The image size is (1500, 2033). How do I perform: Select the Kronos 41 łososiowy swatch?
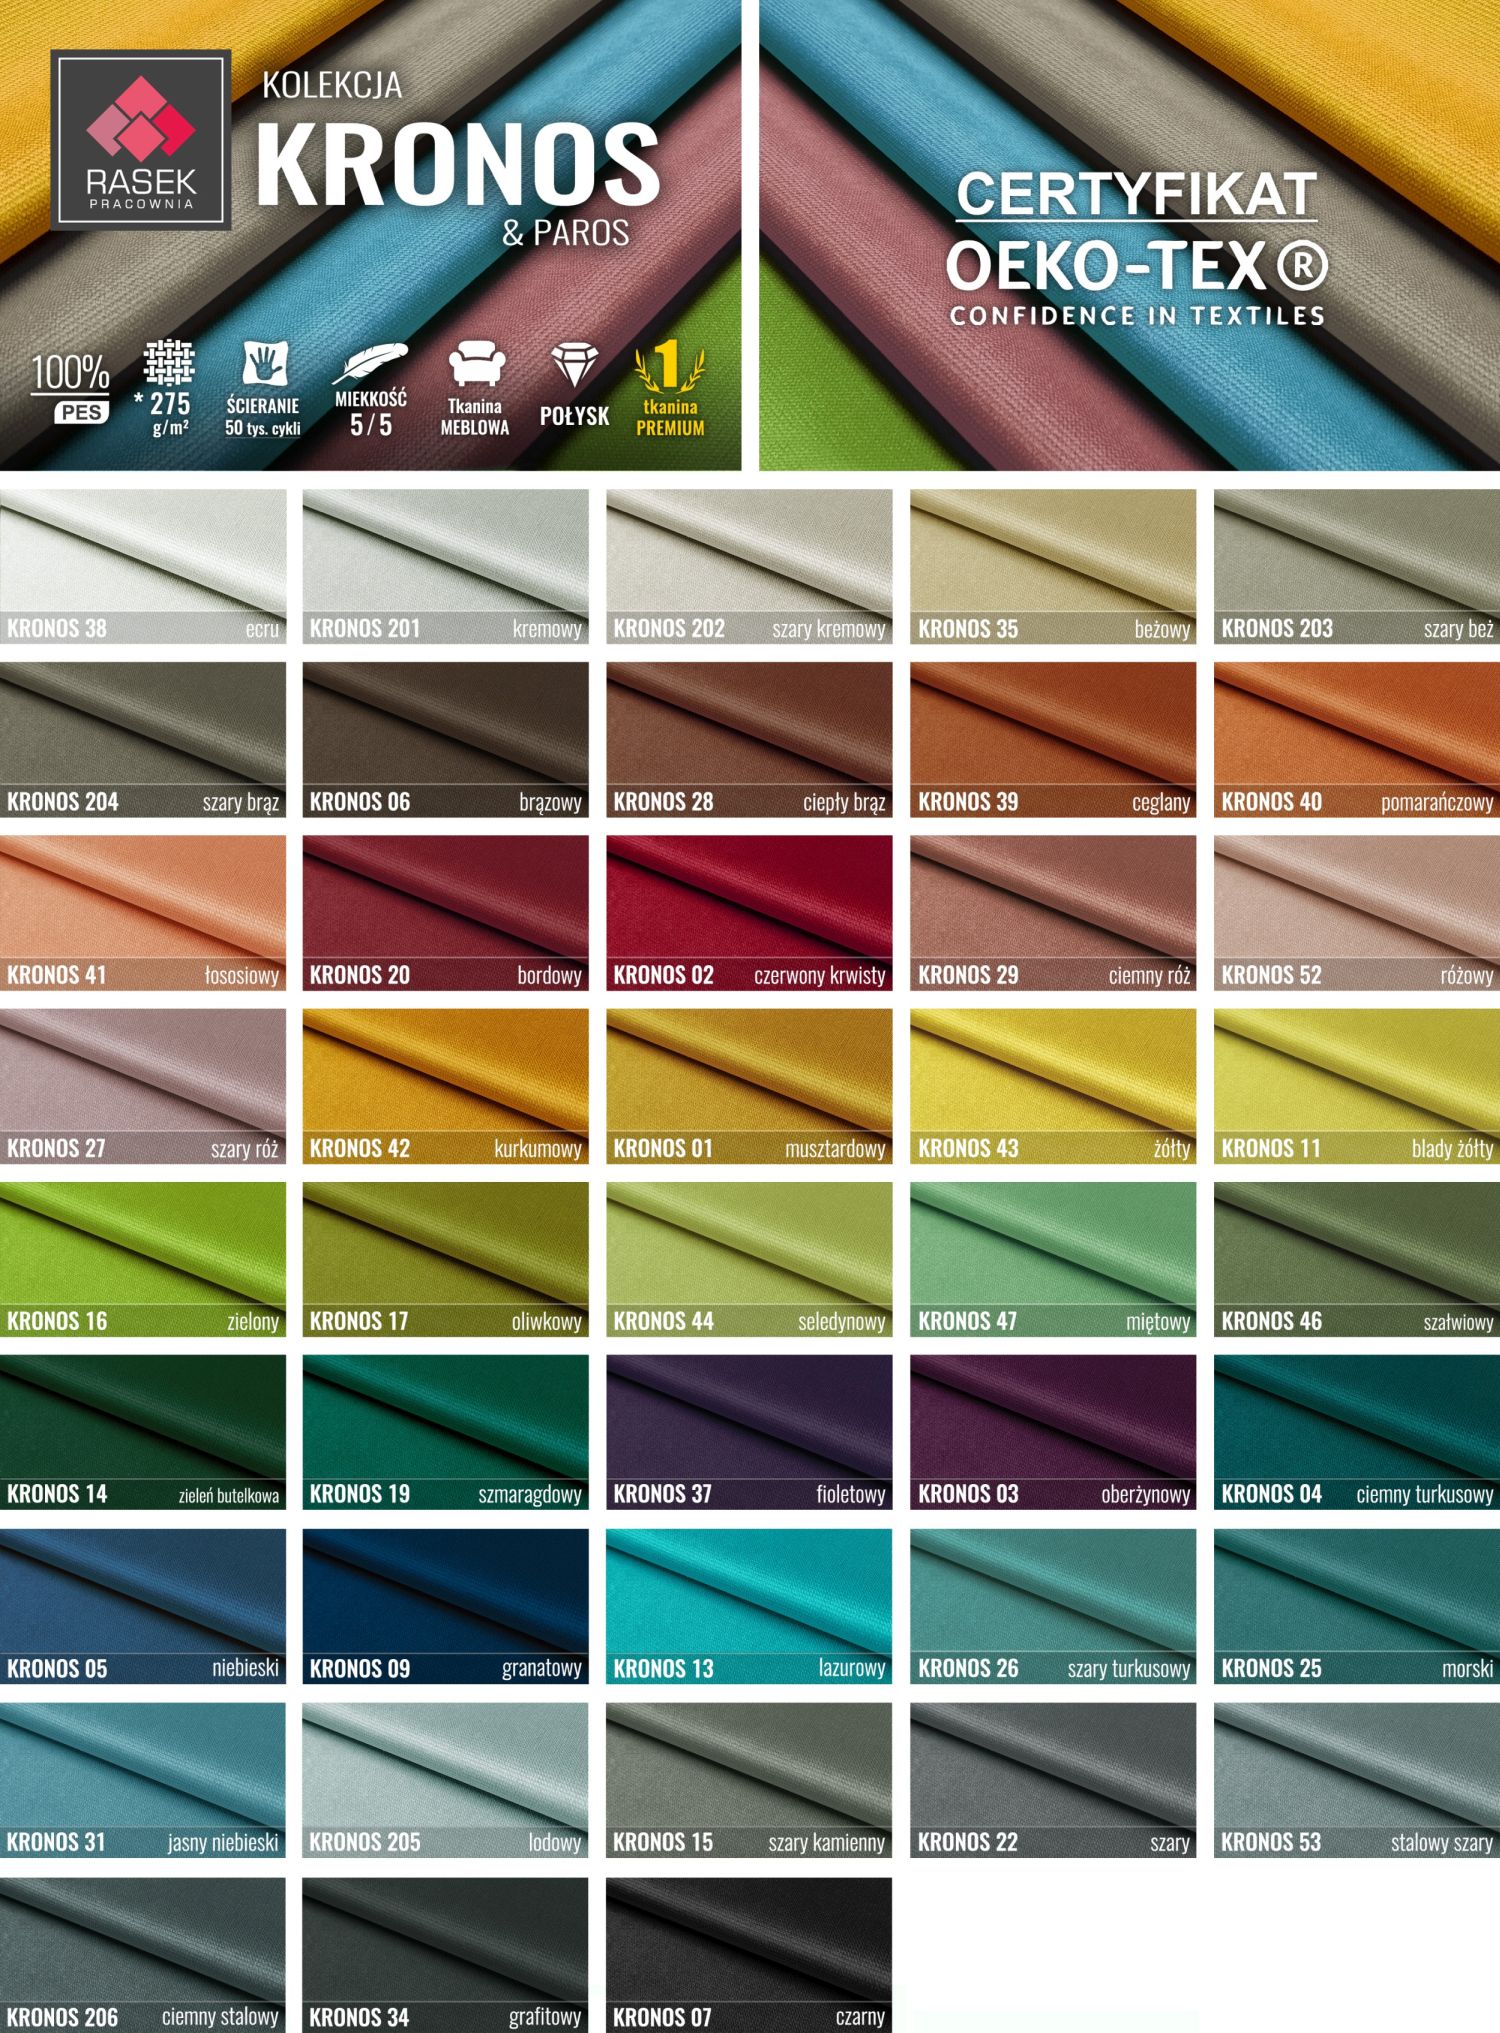(143, 913)
